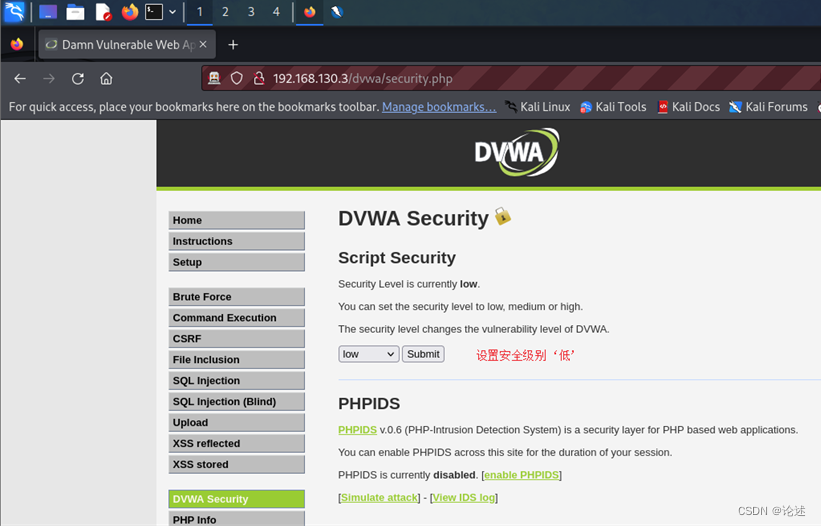This screenshot has width=821, height=526.
Task: Switch to workspace 2
Action: [225, 12]
